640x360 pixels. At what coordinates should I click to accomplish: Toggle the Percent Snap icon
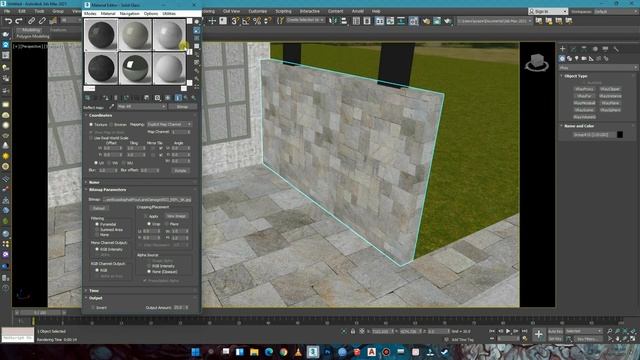tap(257, 21)
